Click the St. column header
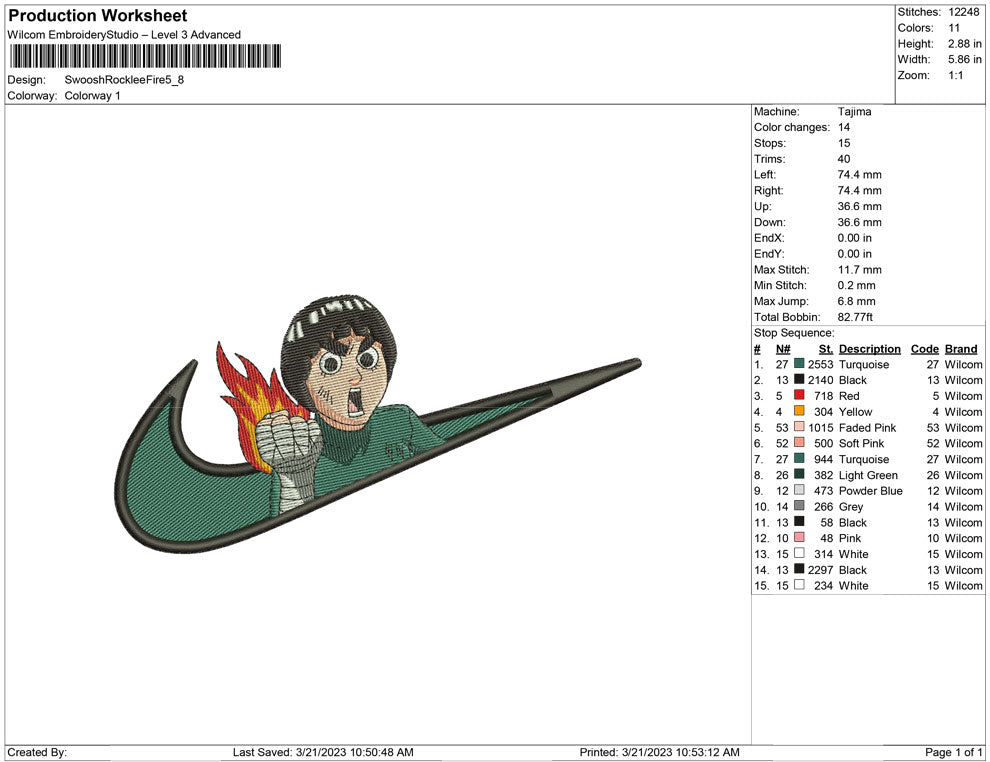 click(826, 349)
